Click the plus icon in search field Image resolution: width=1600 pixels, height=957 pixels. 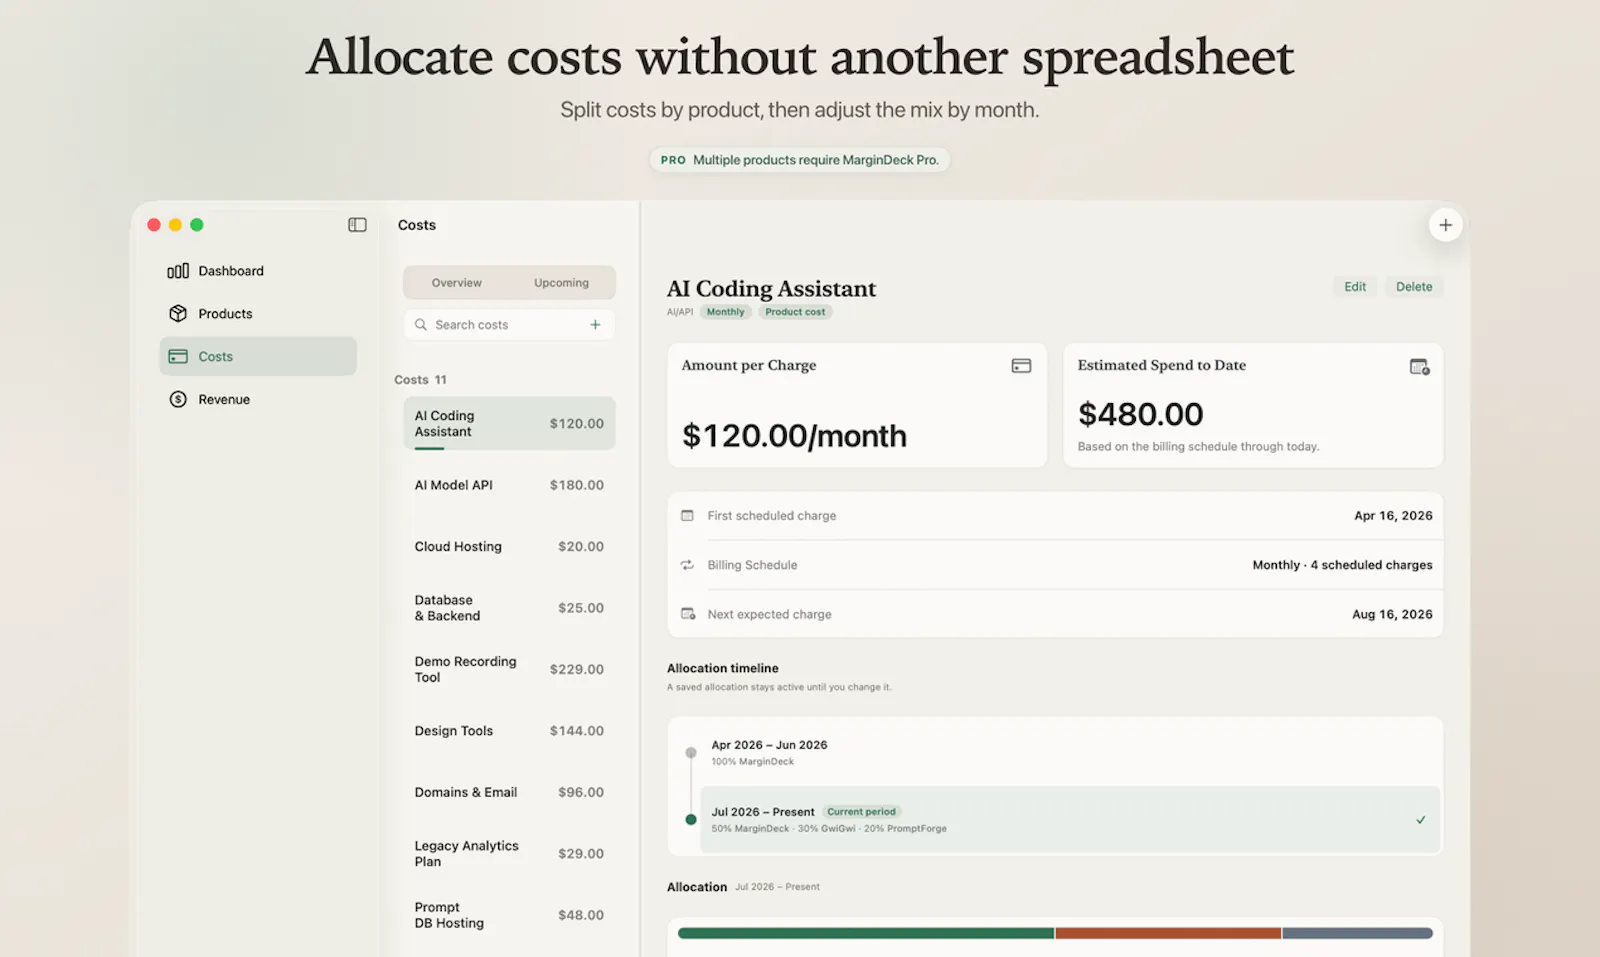(x=595, y=324)
